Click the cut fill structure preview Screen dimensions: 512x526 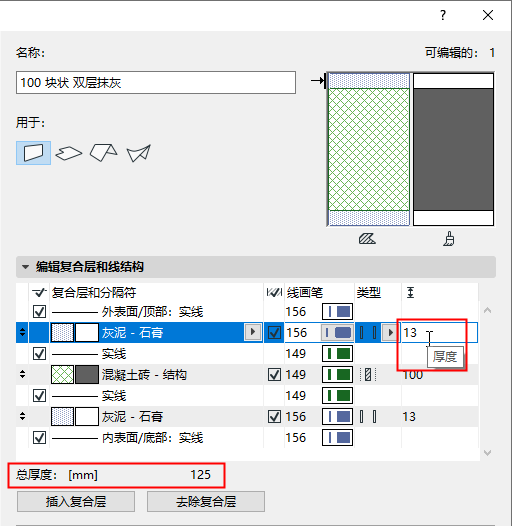click(x=369, y=149)
